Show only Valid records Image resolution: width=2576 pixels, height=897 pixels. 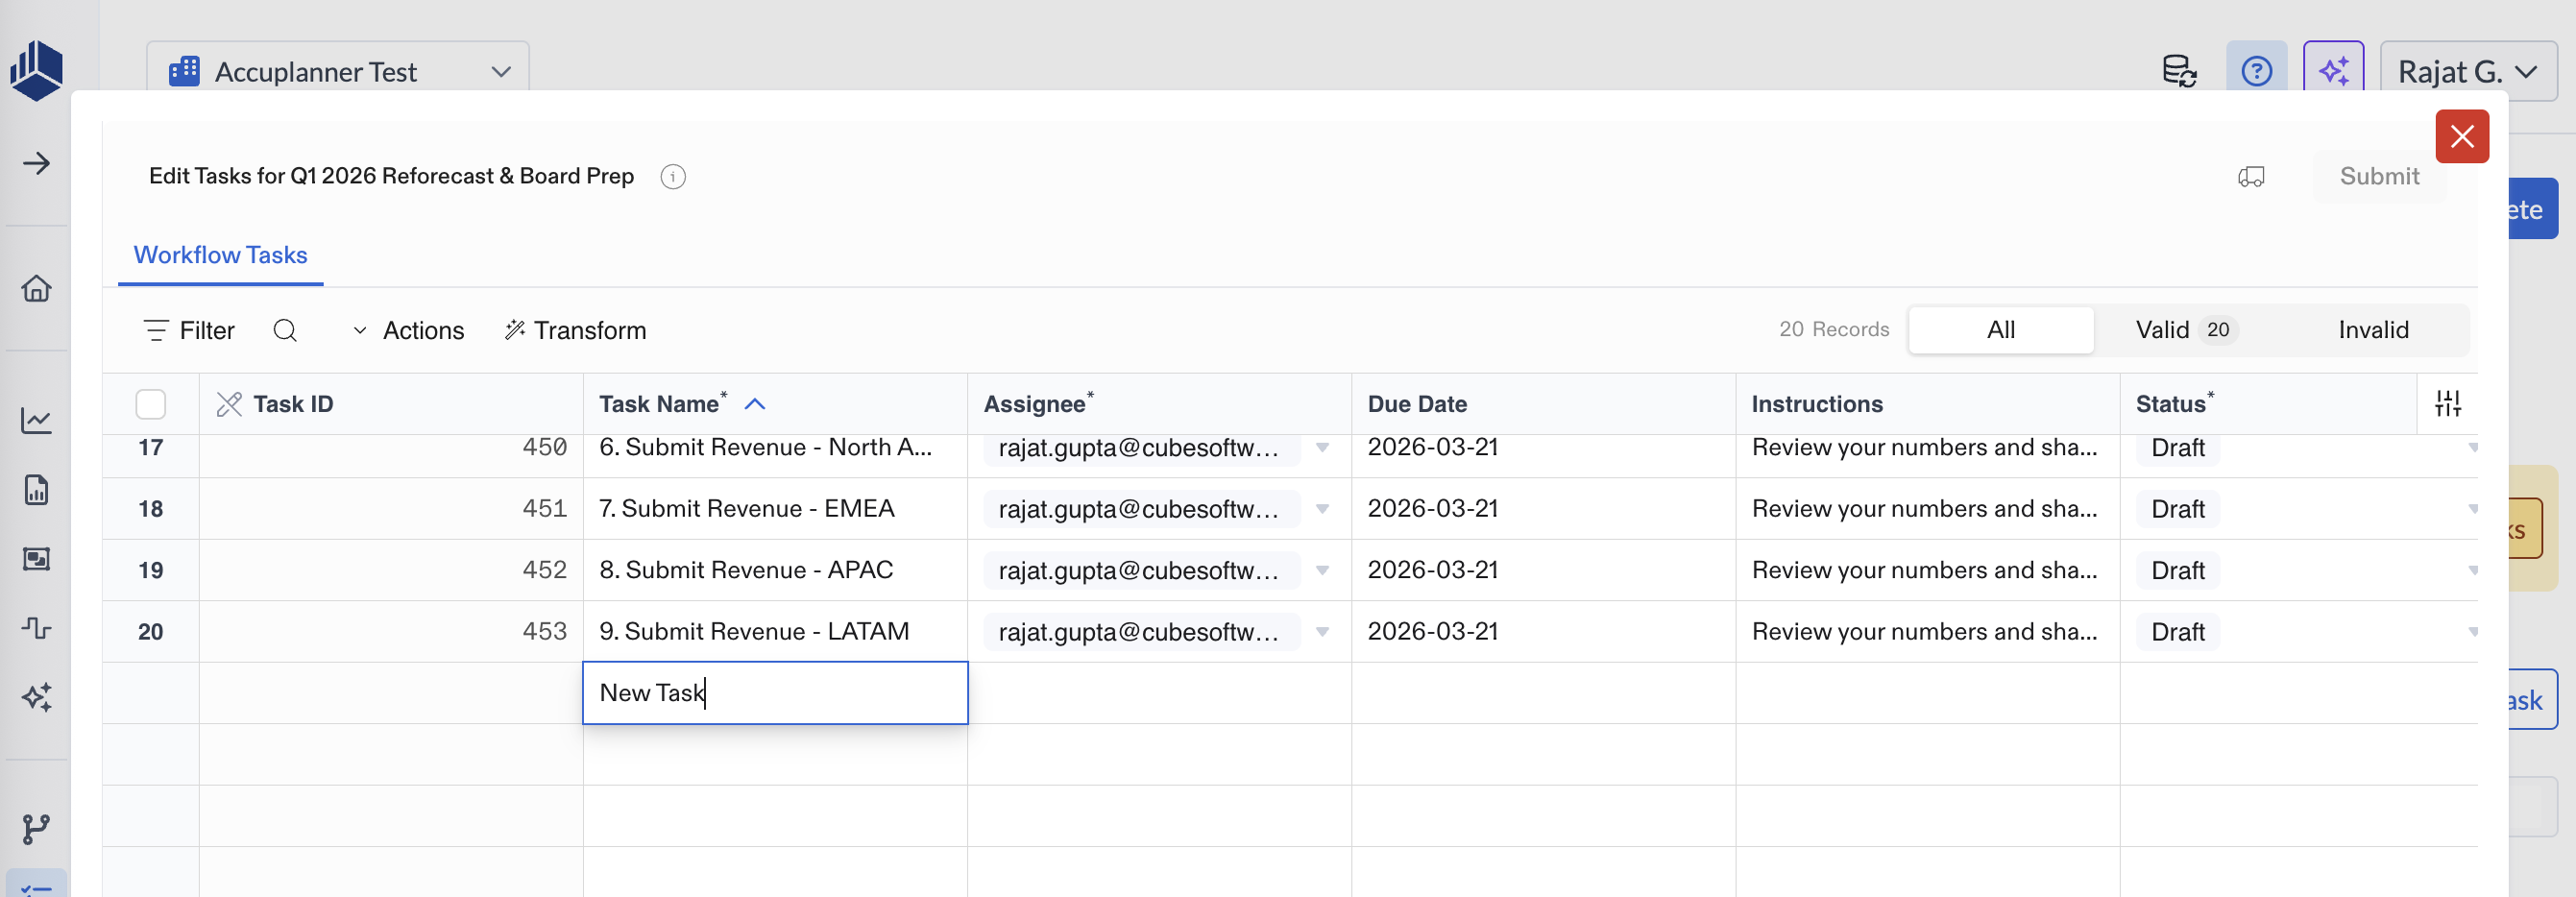2183,330
